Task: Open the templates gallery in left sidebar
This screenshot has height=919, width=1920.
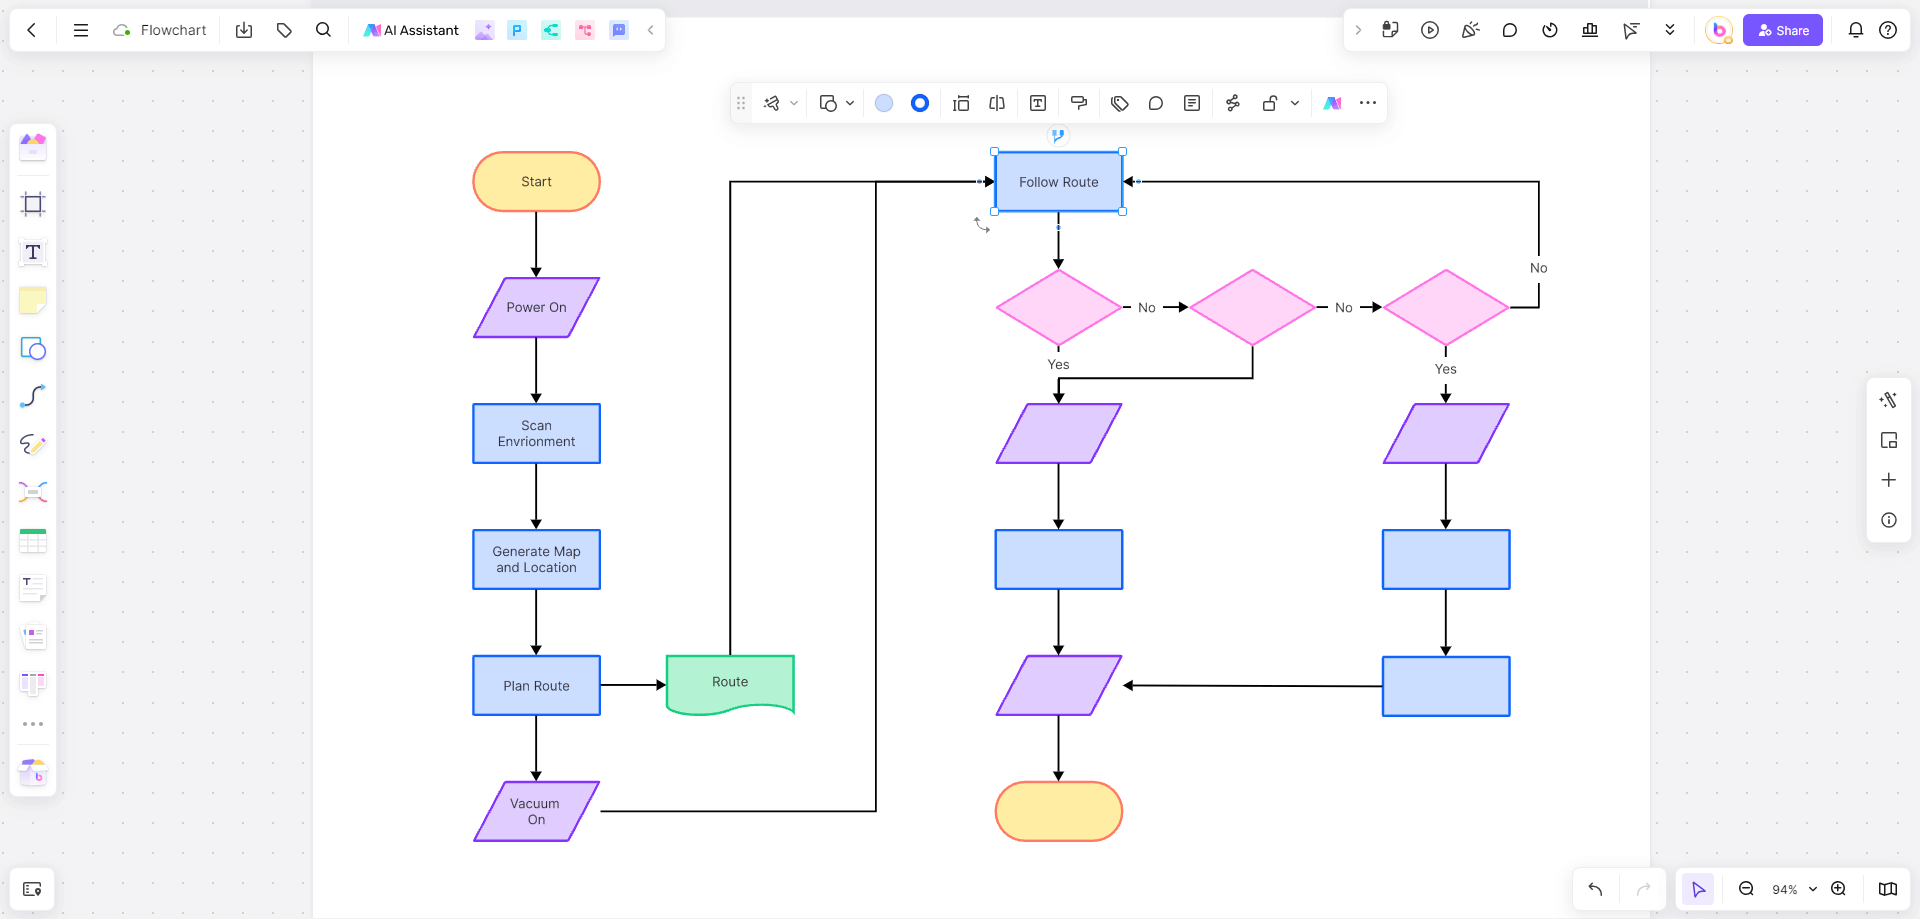Action: pyautogui.click(x=33, y=147)
